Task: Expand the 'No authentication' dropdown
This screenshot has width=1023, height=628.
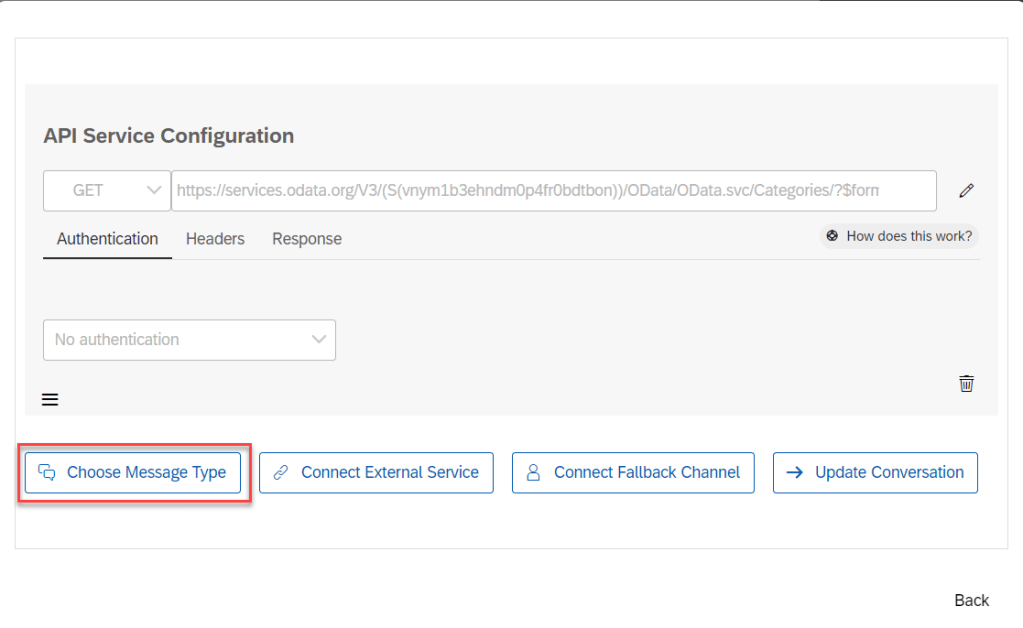Action: (189, 340)
